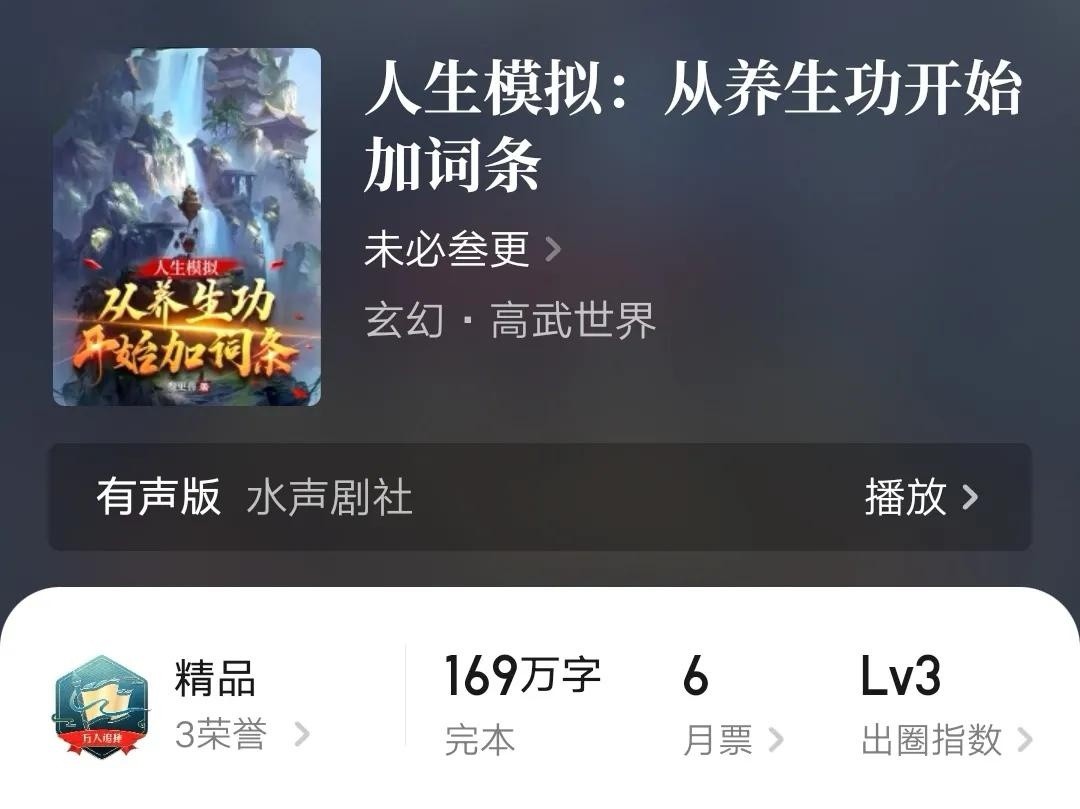The width and height of the screenshot is (1080, 809).
Task: Open the 3荣誉 honors list
Action: (220, 735)
